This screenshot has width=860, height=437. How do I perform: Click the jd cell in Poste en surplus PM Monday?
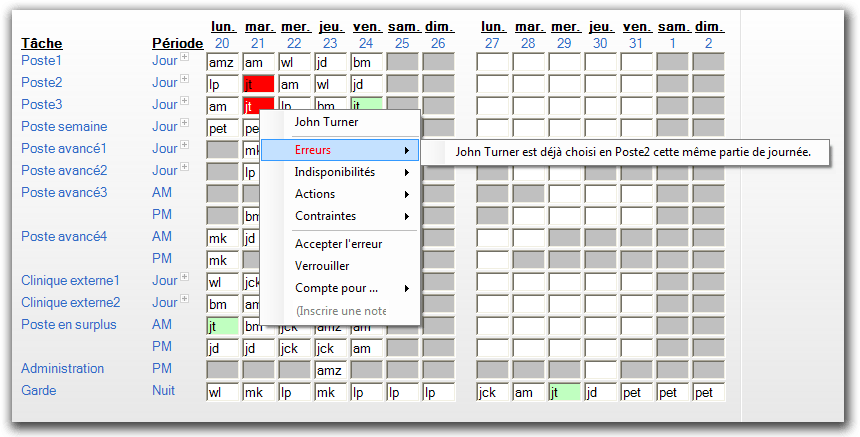[223, 348]
